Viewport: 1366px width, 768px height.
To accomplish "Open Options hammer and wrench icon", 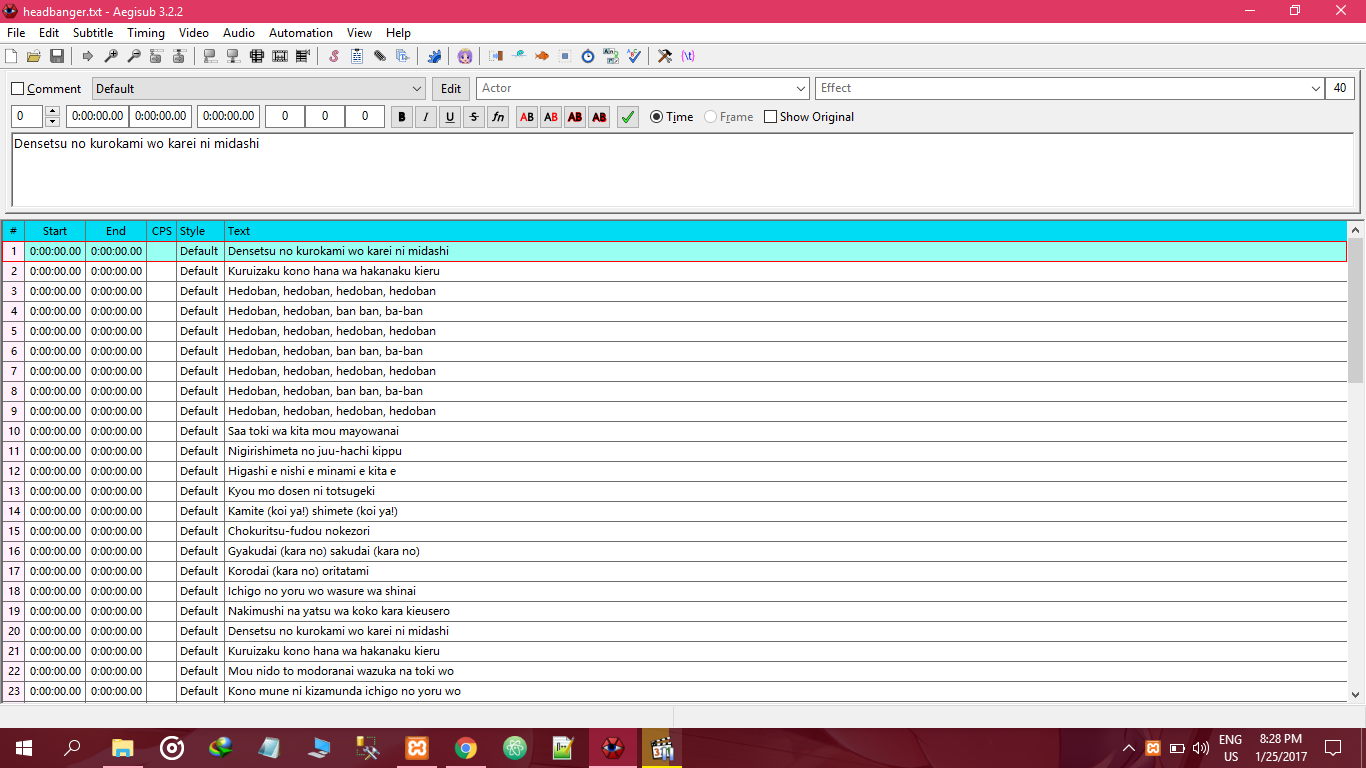I will click(665, 56).
